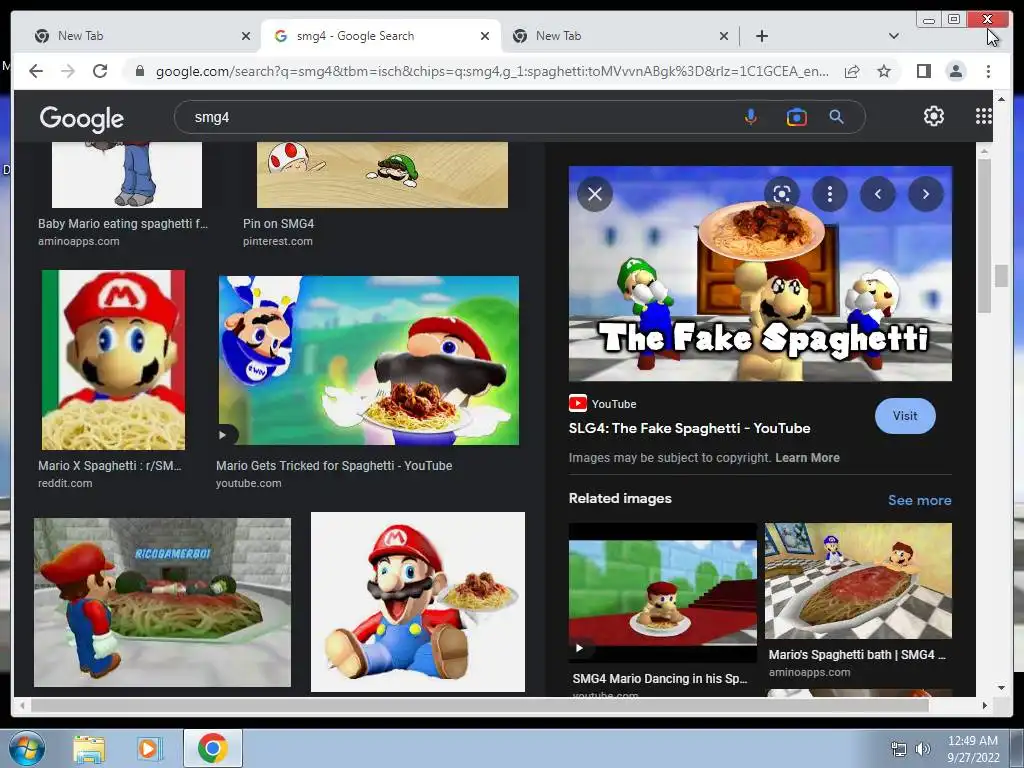
Task: Visit the source page via Visit button
Action: (904, 416)
